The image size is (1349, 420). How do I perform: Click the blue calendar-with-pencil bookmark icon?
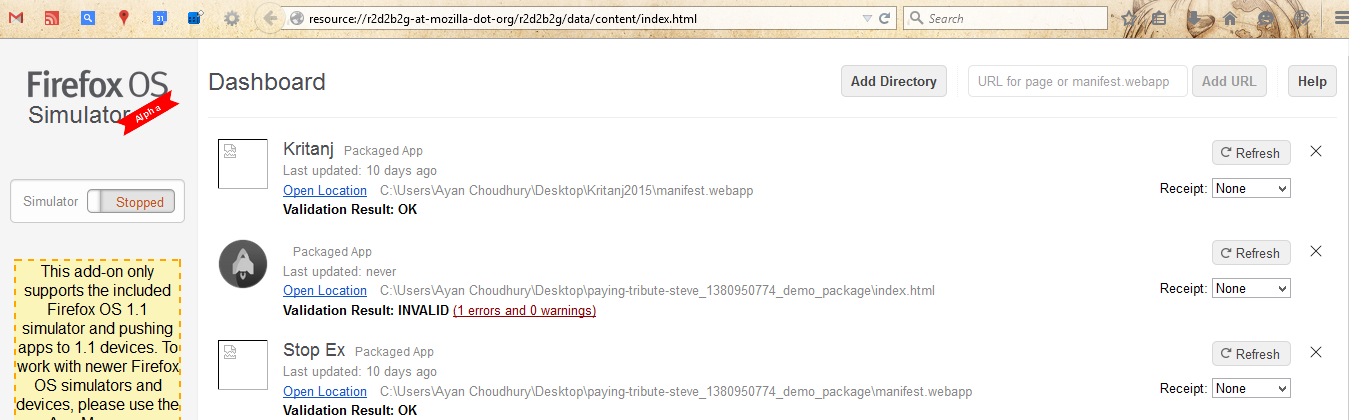[196, 17]
